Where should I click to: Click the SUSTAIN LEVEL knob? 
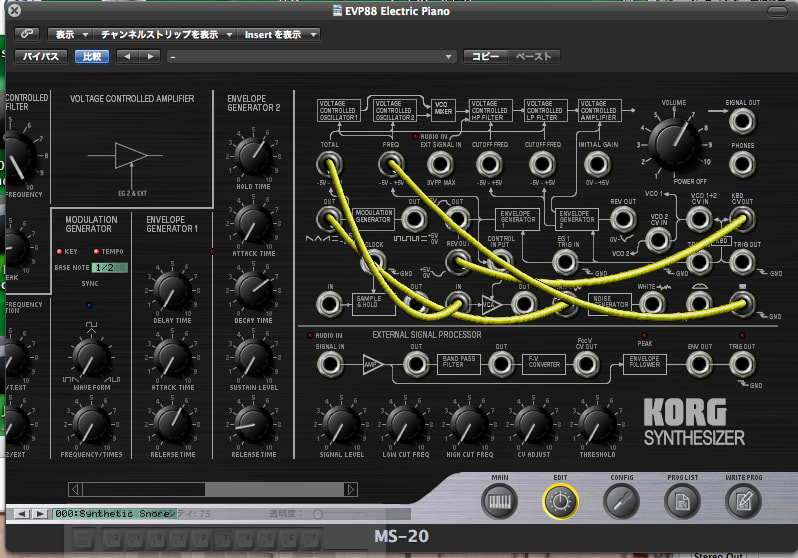(253, 357)
